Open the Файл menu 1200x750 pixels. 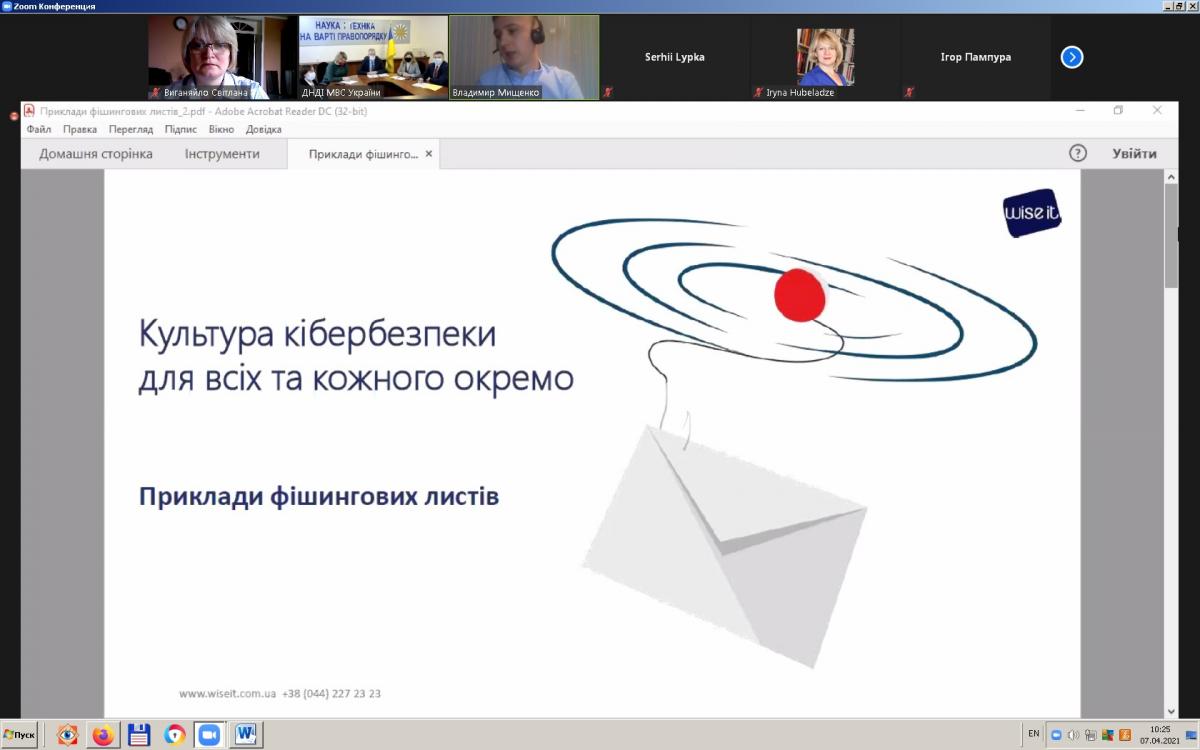39,129
